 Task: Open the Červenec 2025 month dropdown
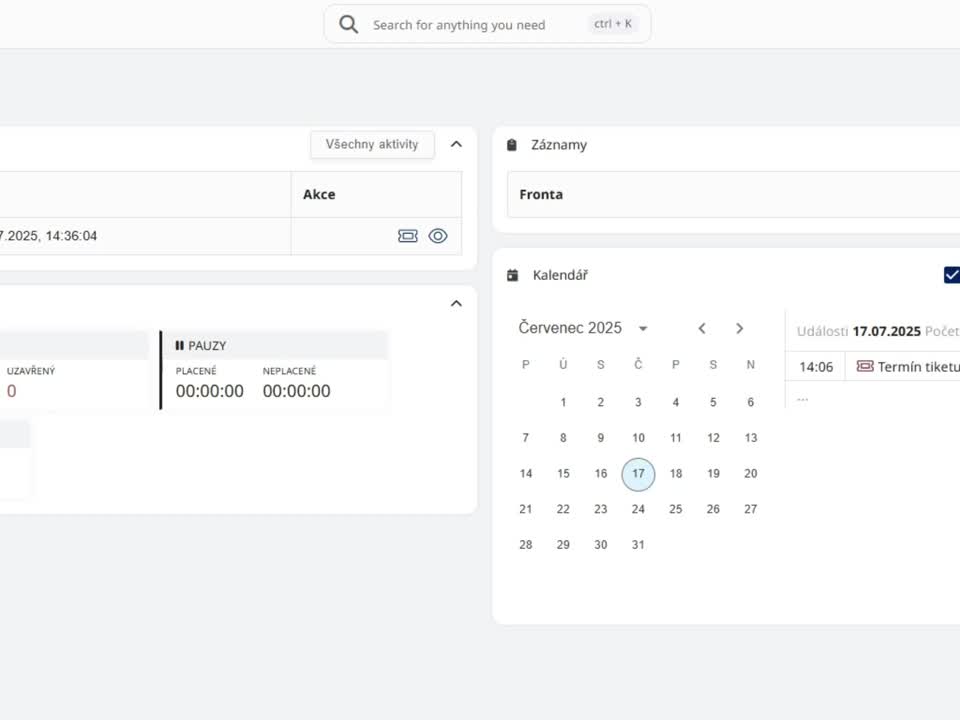pyautogui.click(x=643, y=328)
